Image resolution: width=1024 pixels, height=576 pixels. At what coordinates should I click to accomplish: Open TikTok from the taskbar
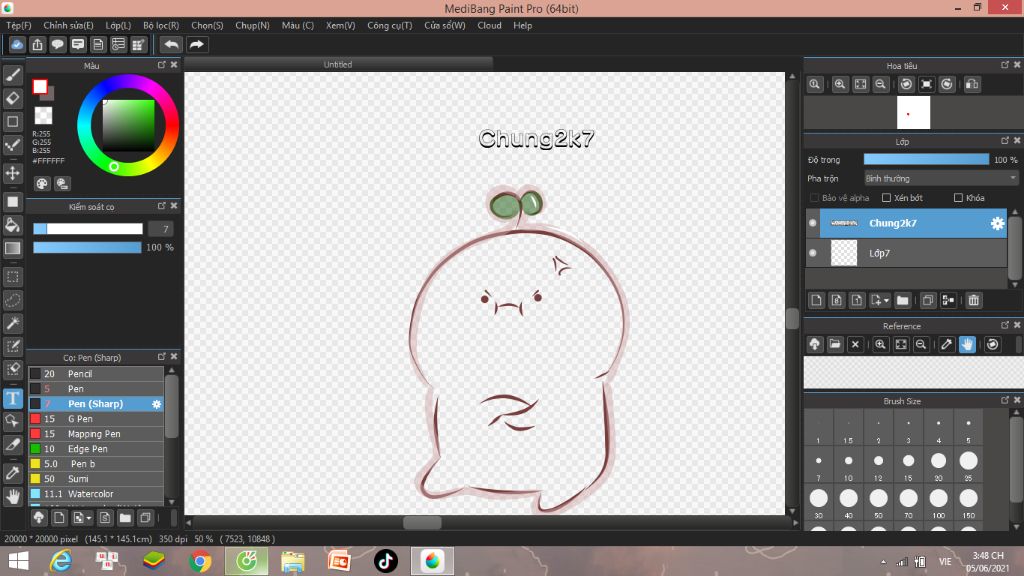click(x=386, y=562)
